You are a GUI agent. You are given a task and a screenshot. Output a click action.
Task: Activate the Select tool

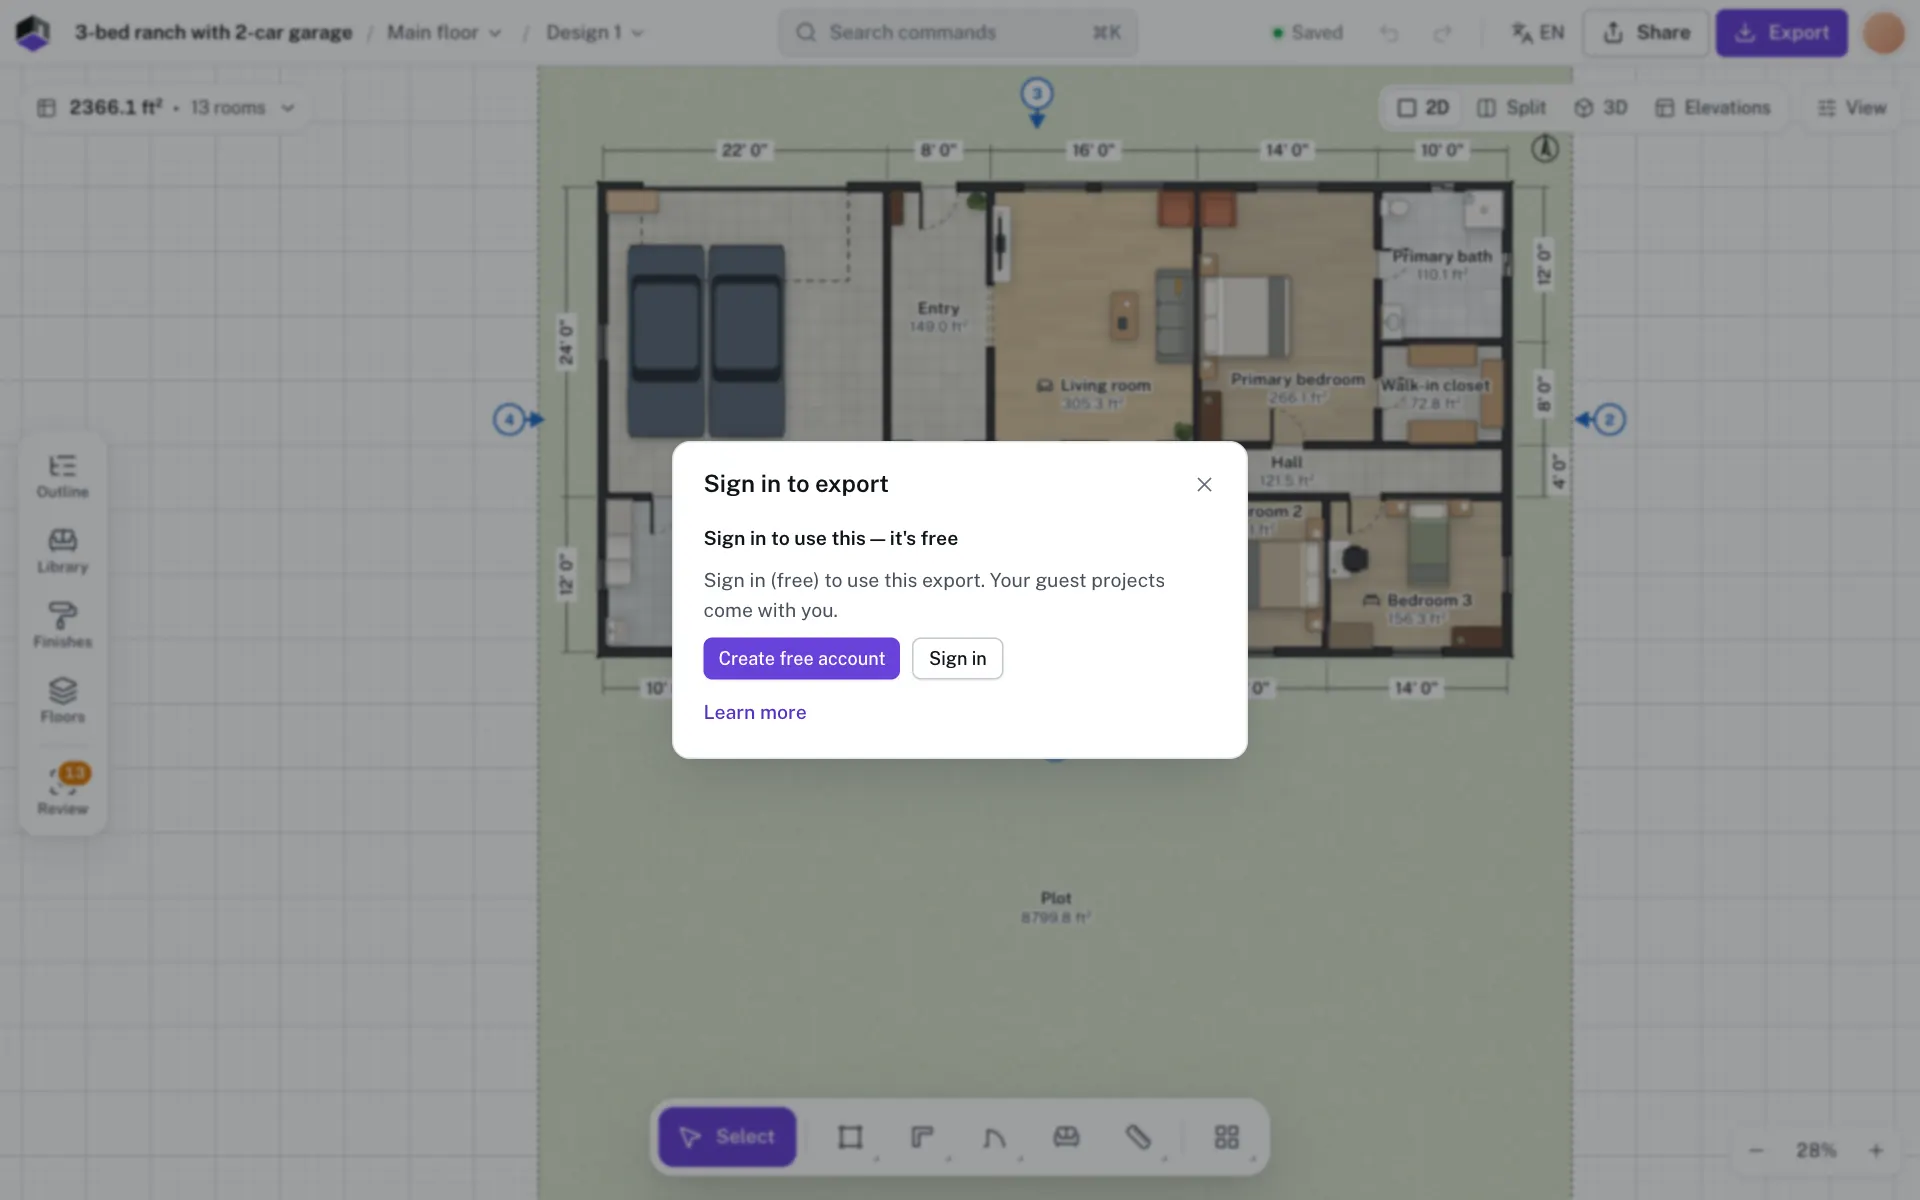727,1137
